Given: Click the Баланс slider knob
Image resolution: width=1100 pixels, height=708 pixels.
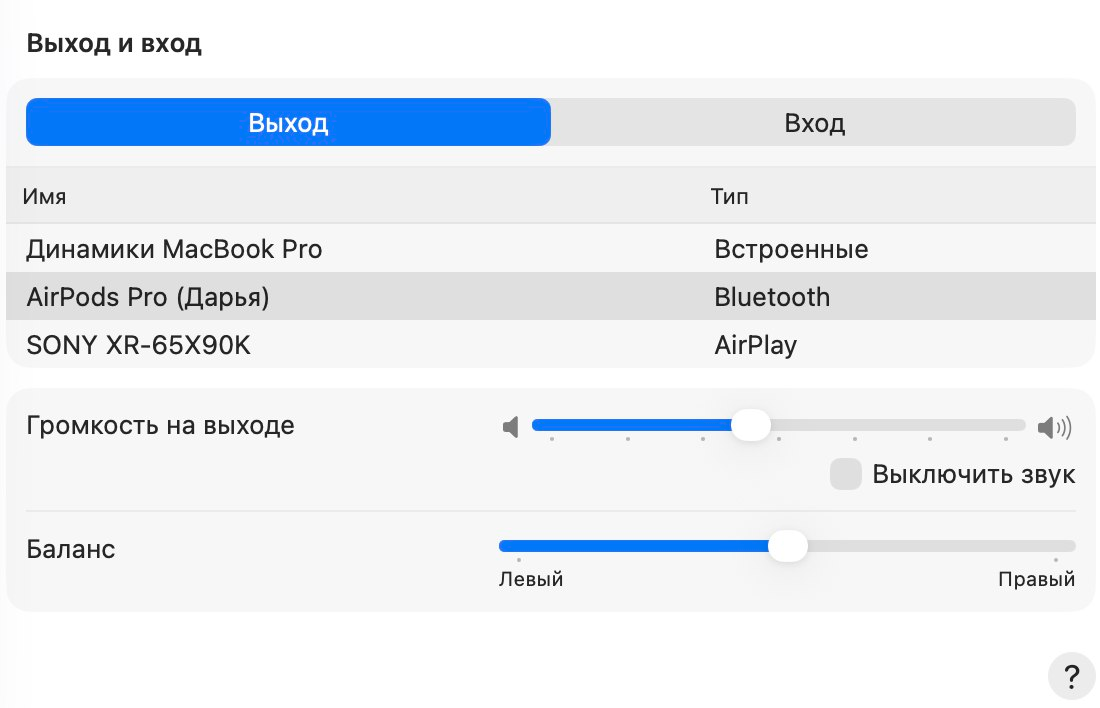Looking at the screenshot, I should (788, 546).
